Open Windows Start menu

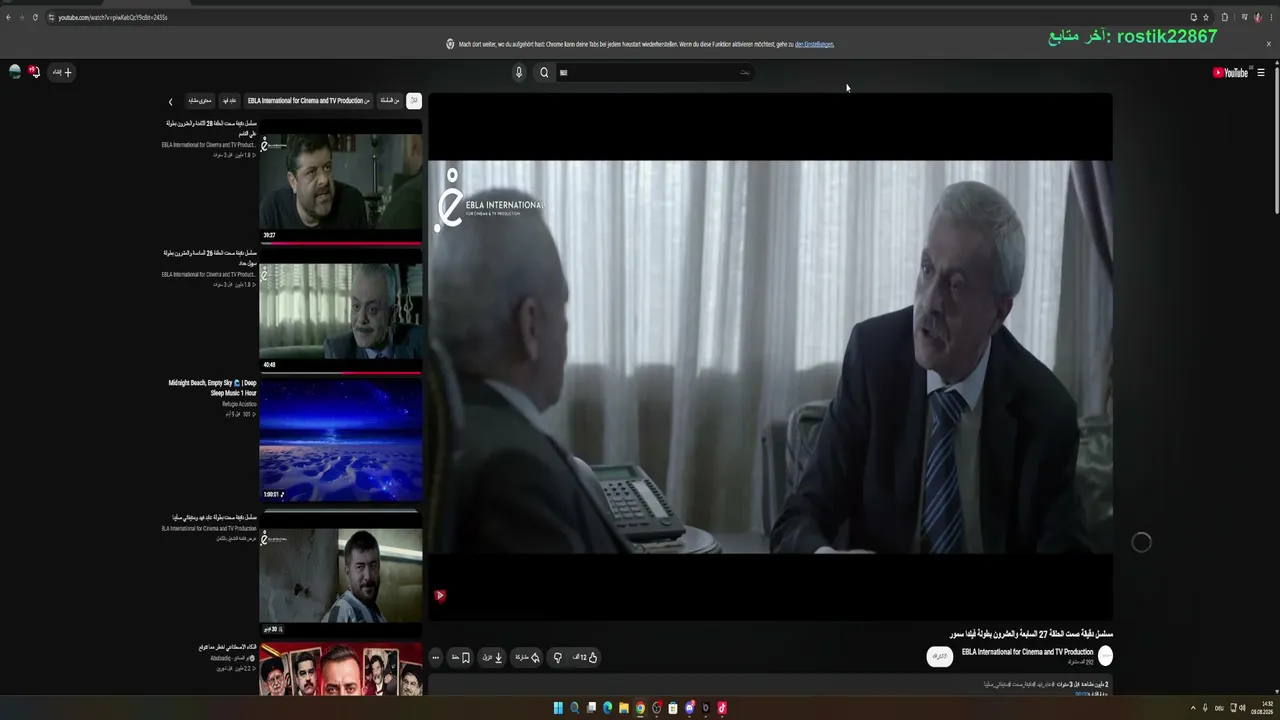pyautogui.click(x=558, y=708)
